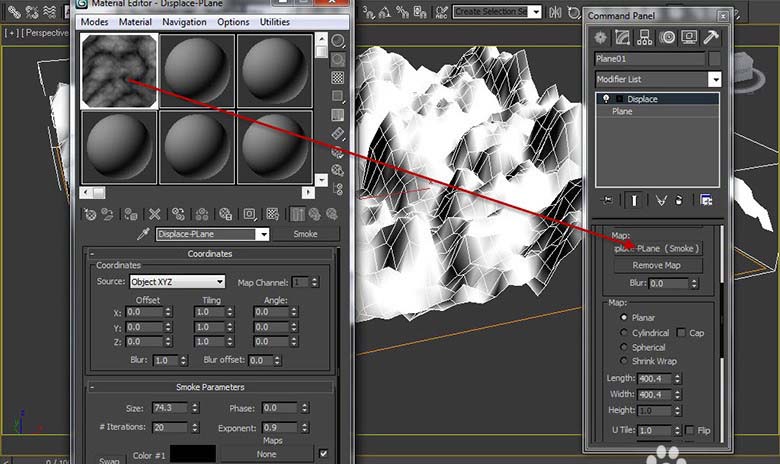Open Create Selection Set dropdown arrow
The width and height of the screenshot is (780, 464).
click(x=536, y=12)
